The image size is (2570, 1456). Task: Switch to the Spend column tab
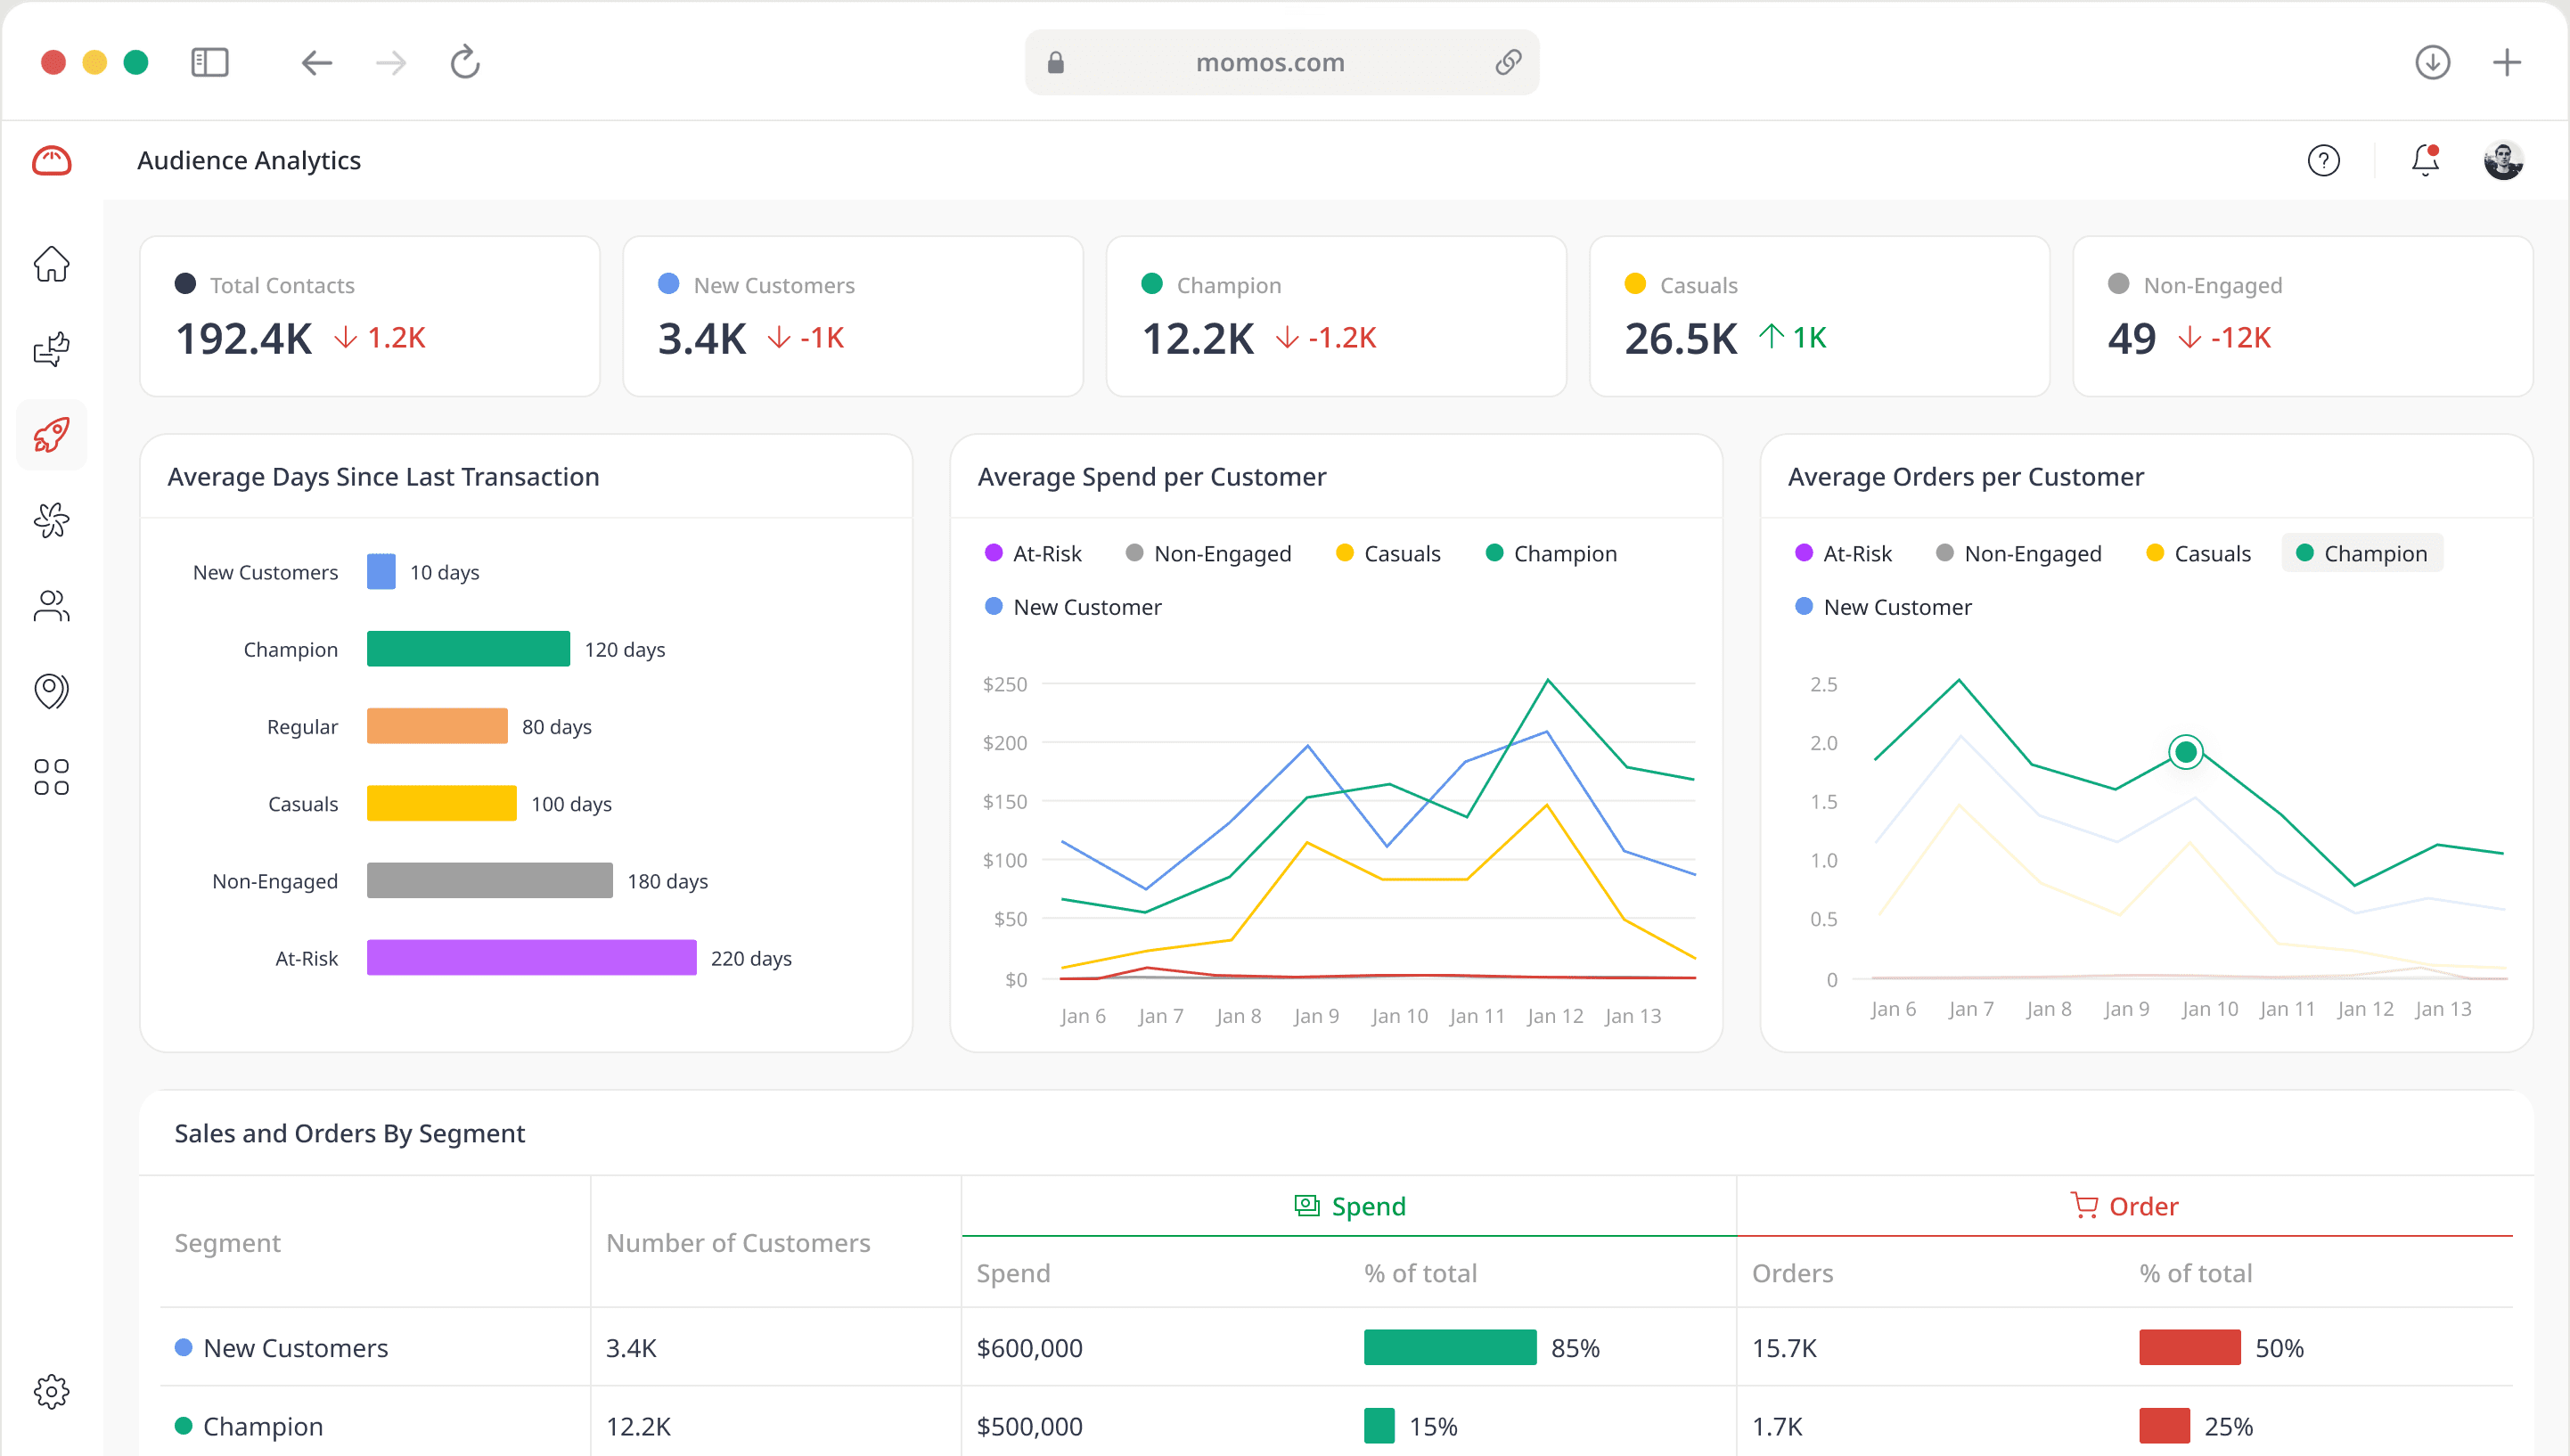pyautogui.click(x=1350, y=1205)
